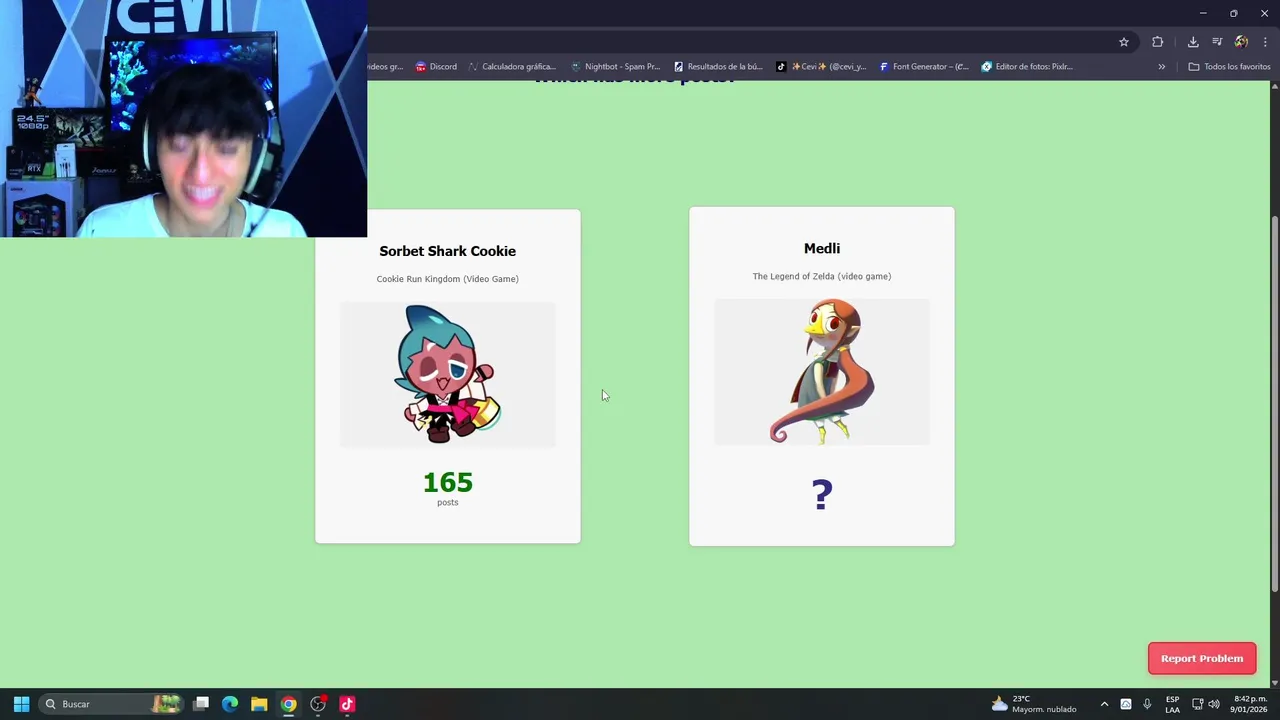Select the Sorbet Shark Cookie card title

(447, 251)
